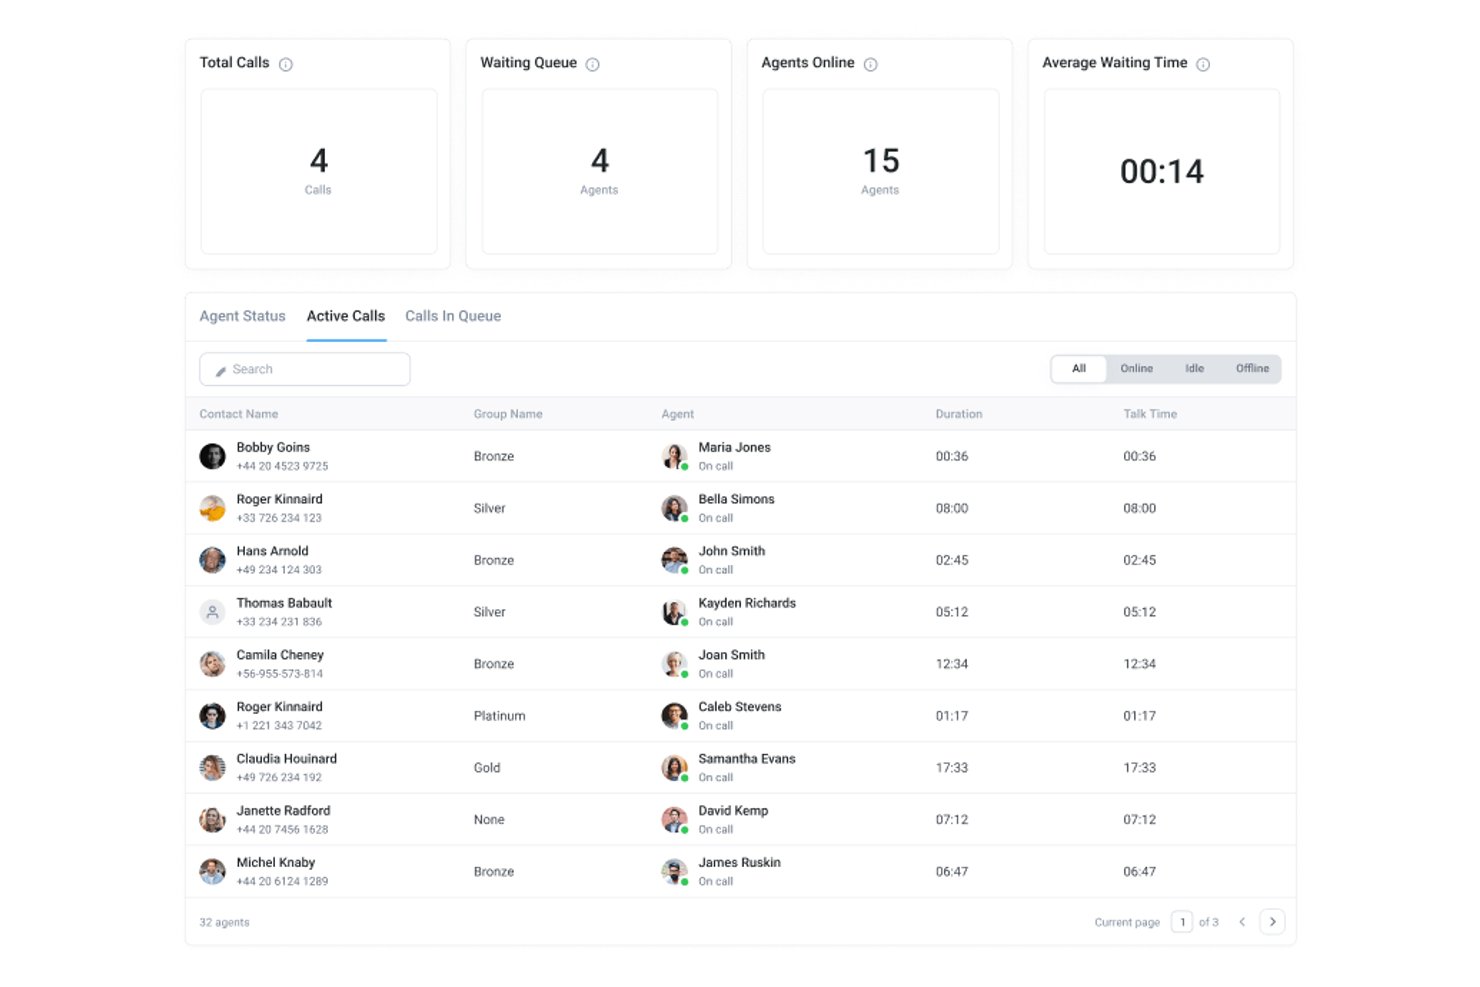Select the Active Calls tab
This screenshot has width=1480, height=987.
coord(346,316)
